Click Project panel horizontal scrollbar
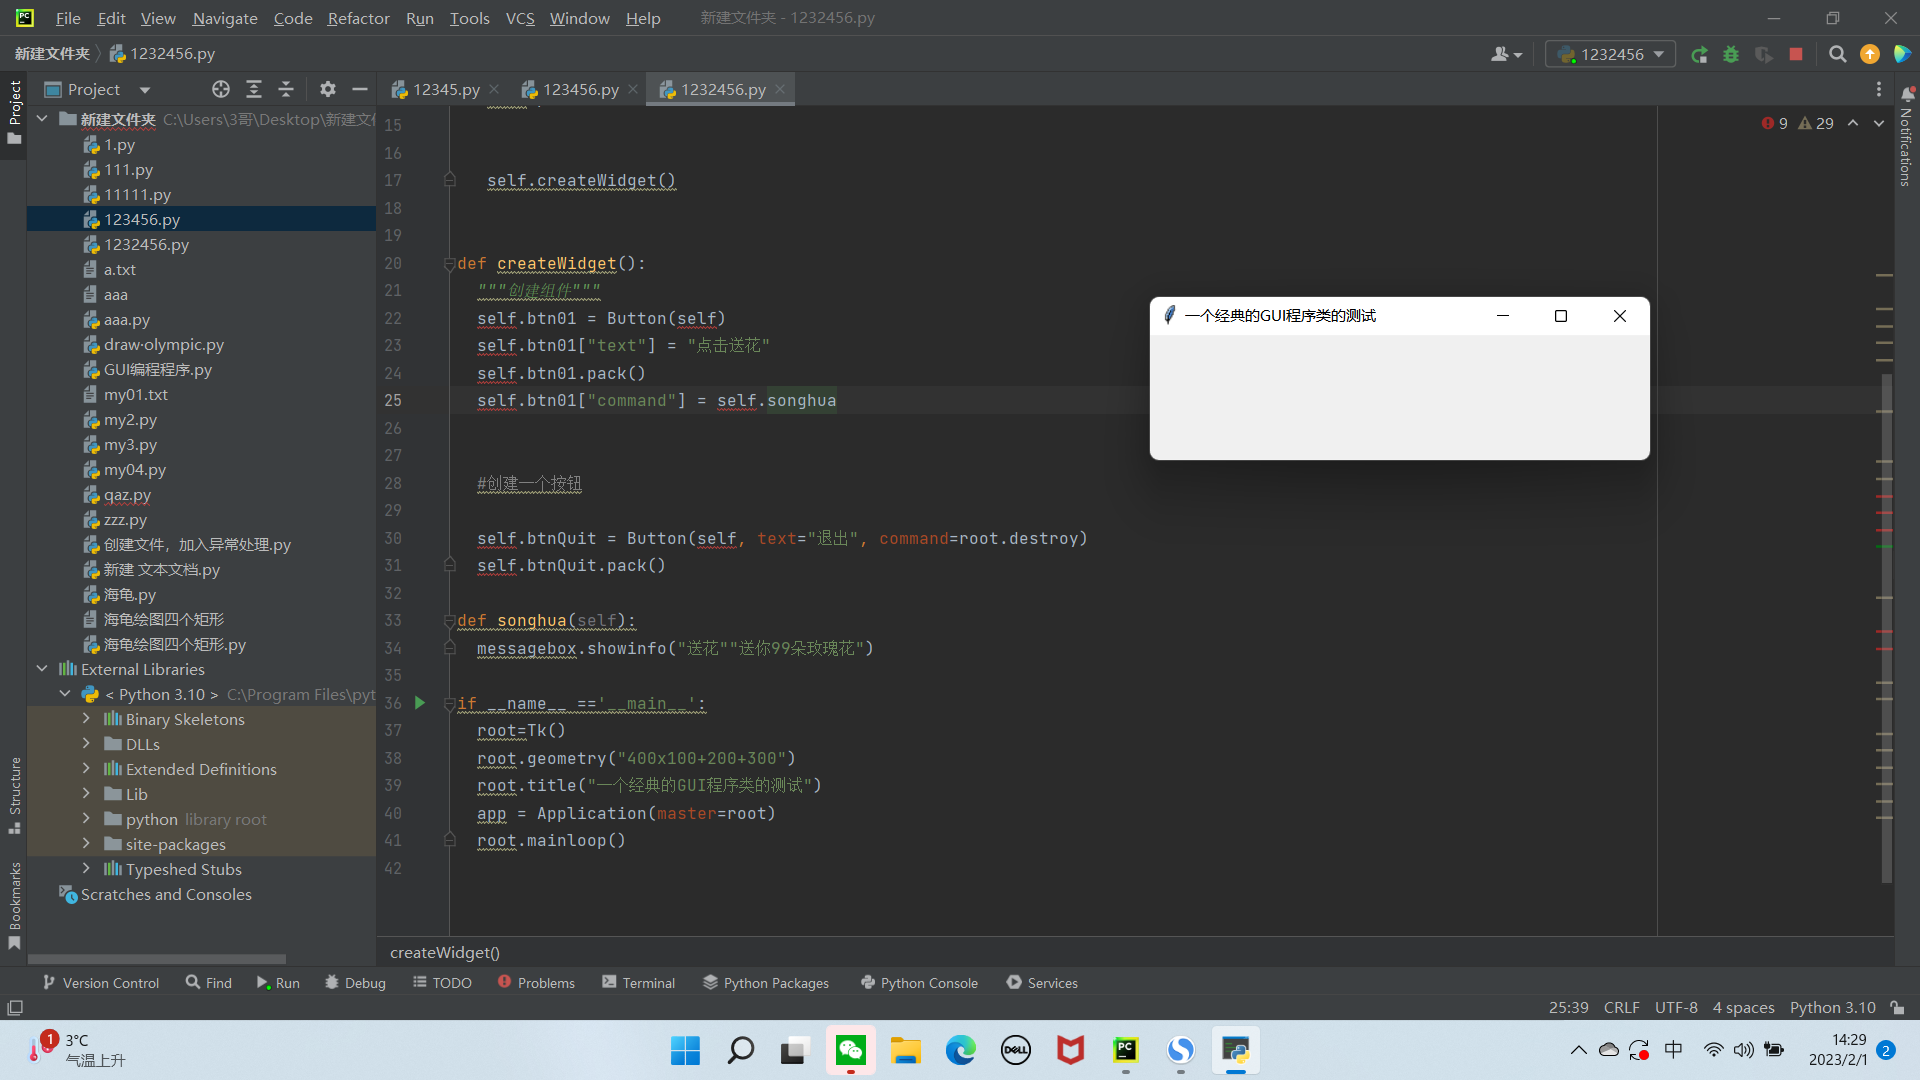 click(157, 958)
